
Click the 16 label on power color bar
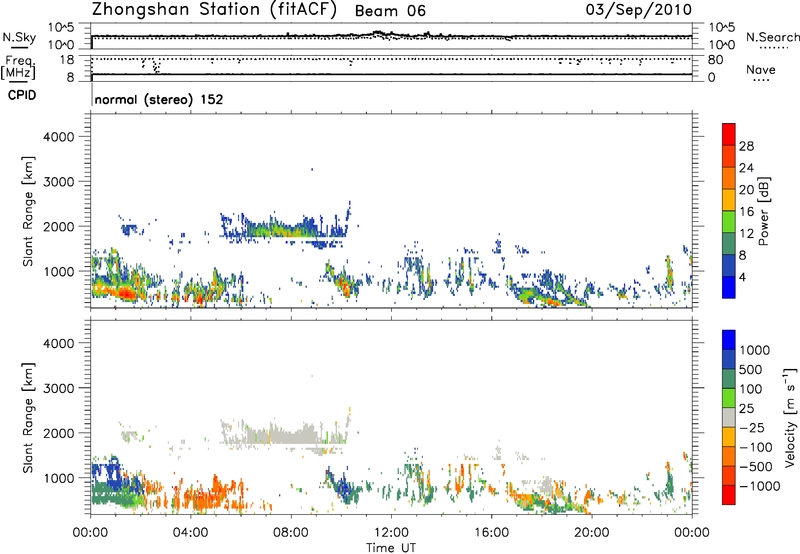click(746, 212)
